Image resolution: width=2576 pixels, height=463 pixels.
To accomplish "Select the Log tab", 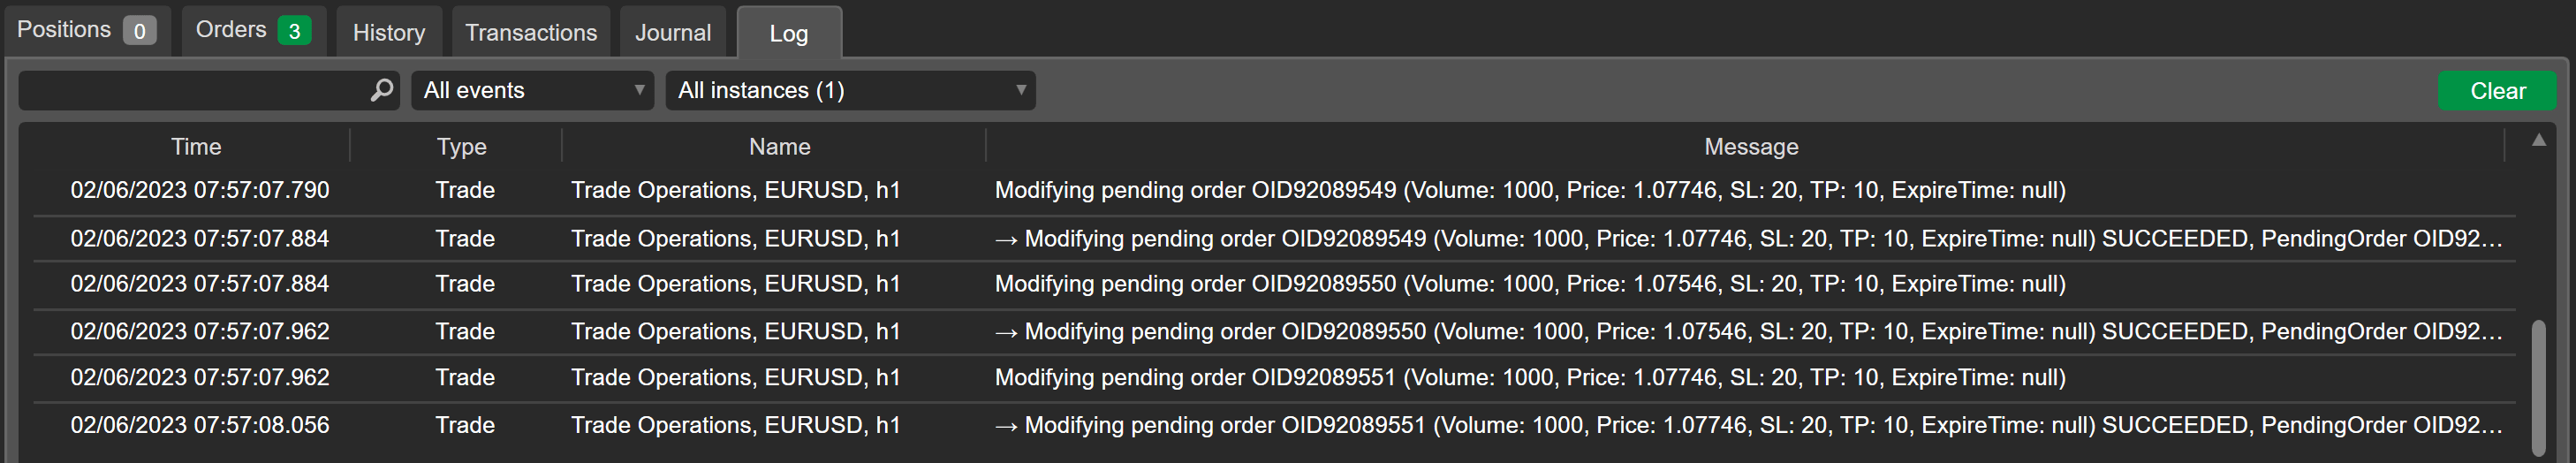I will click(x=789, y=33).
